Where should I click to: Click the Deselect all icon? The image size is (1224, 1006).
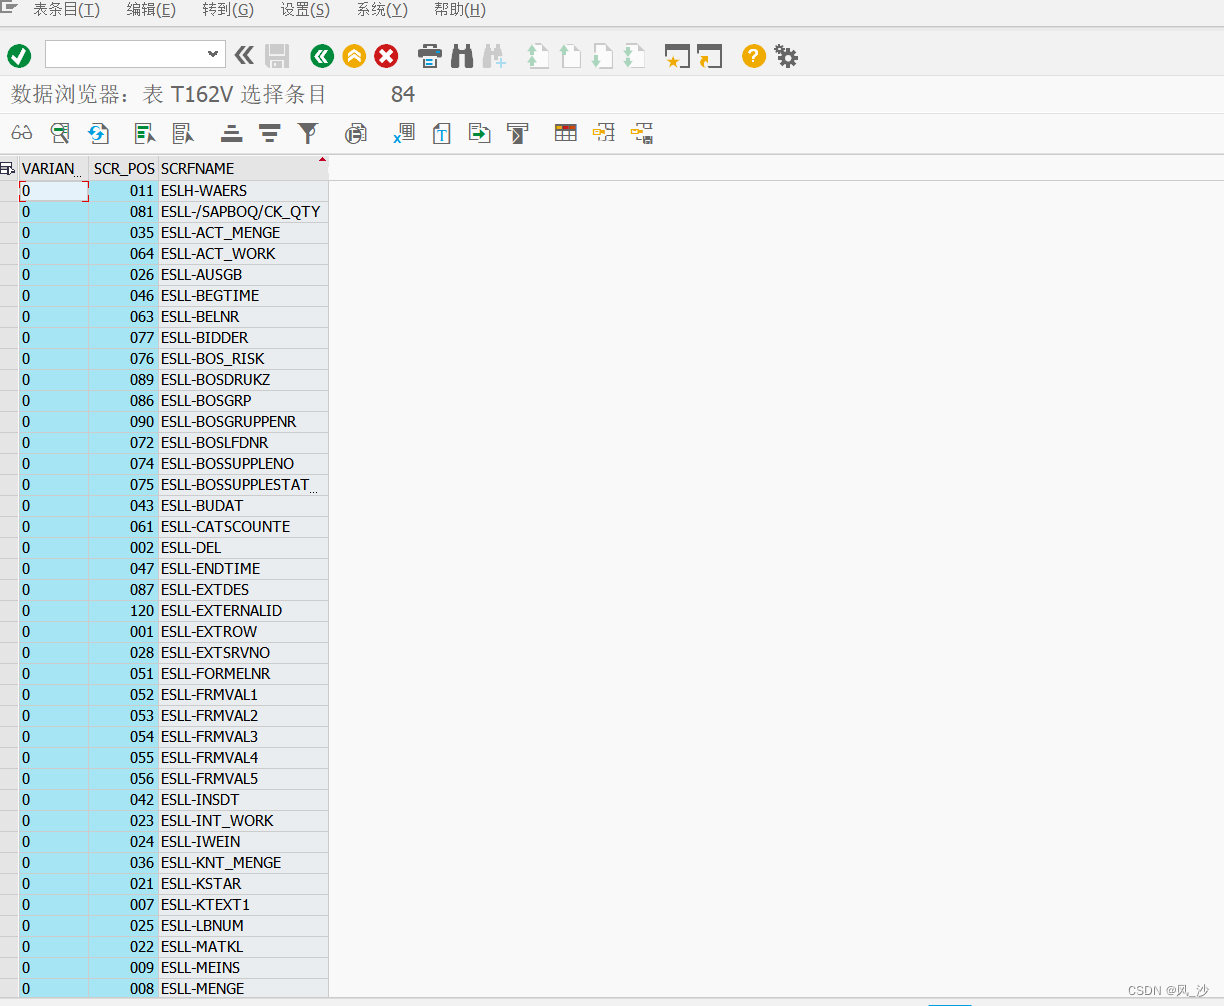pos(183,133)
